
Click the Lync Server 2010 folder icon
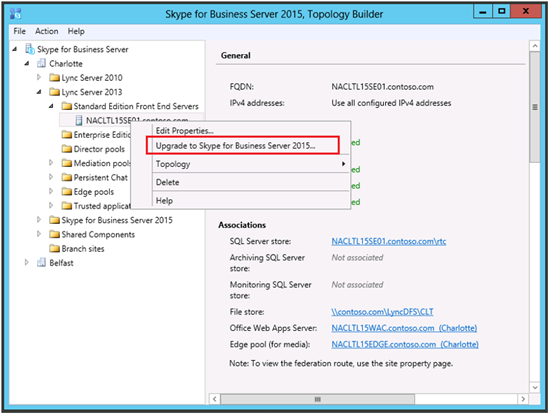[54, 78]
